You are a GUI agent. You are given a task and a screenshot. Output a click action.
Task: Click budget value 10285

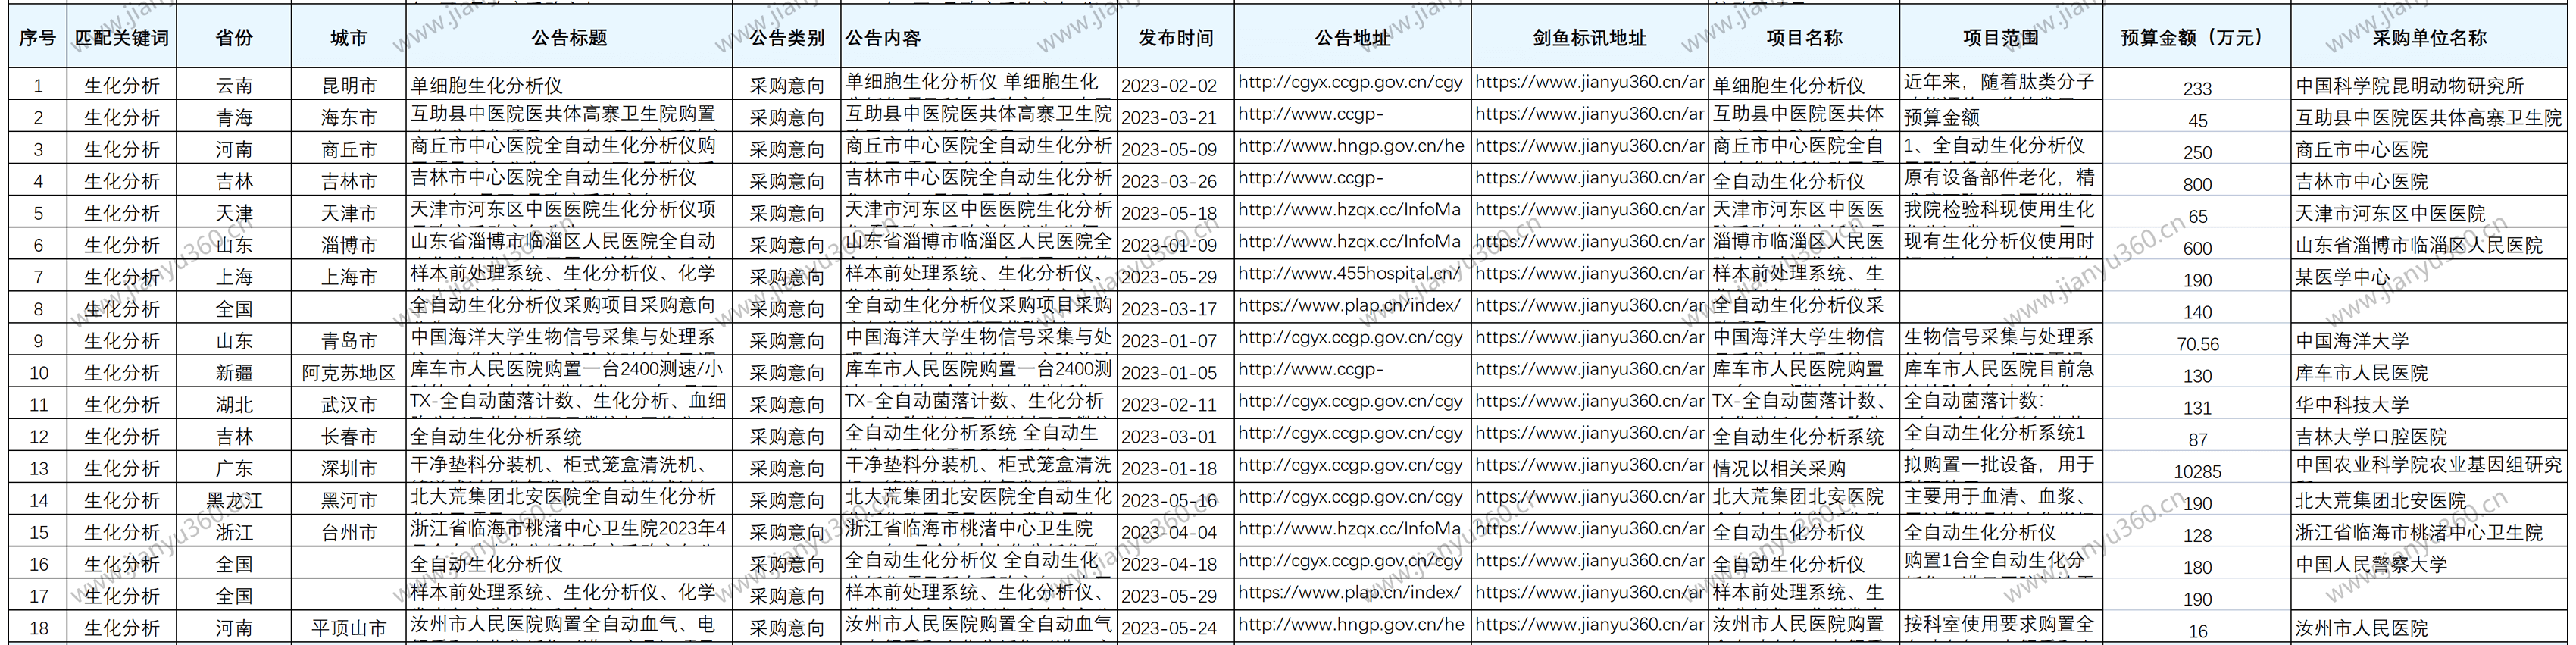pyautogui.click(x=2197, y=472)
